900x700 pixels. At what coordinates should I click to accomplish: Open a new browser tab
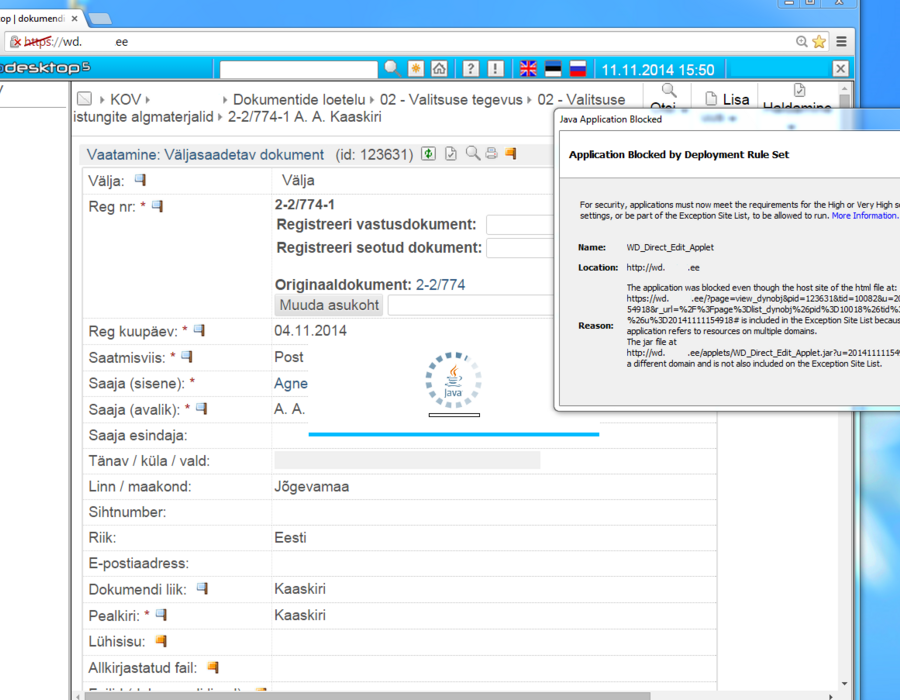click(x=100, y=19)
